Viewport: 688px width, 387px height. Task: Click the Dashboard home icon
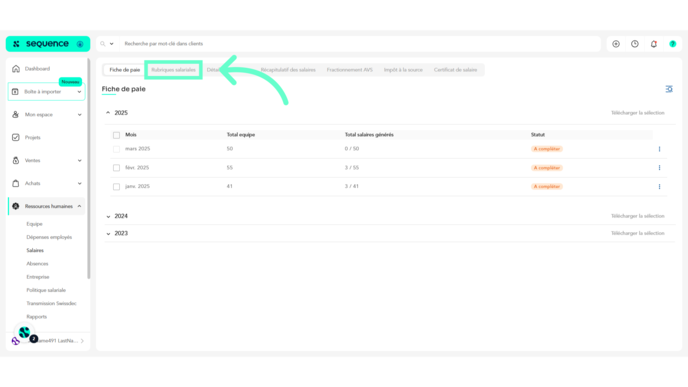pyautogui.click(x=16, y=68)
